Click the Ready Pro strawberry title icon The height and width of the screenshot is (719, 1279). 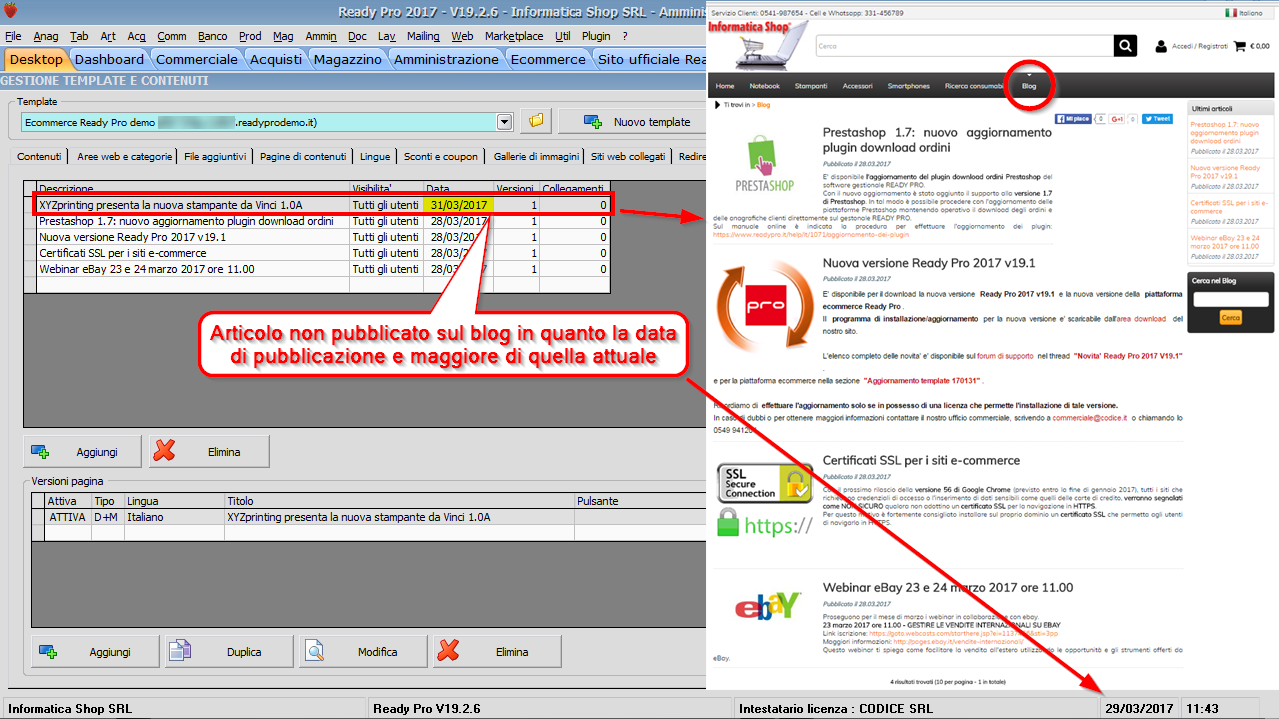click(11, 11)
